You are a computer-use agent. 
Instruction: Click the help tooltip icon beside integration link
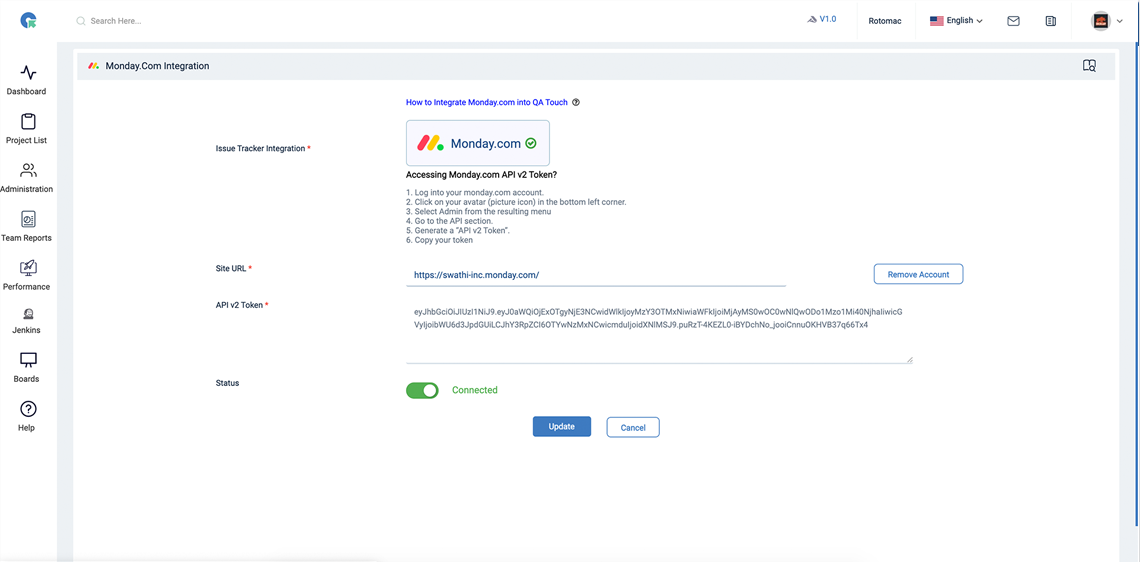click(576, 103)
